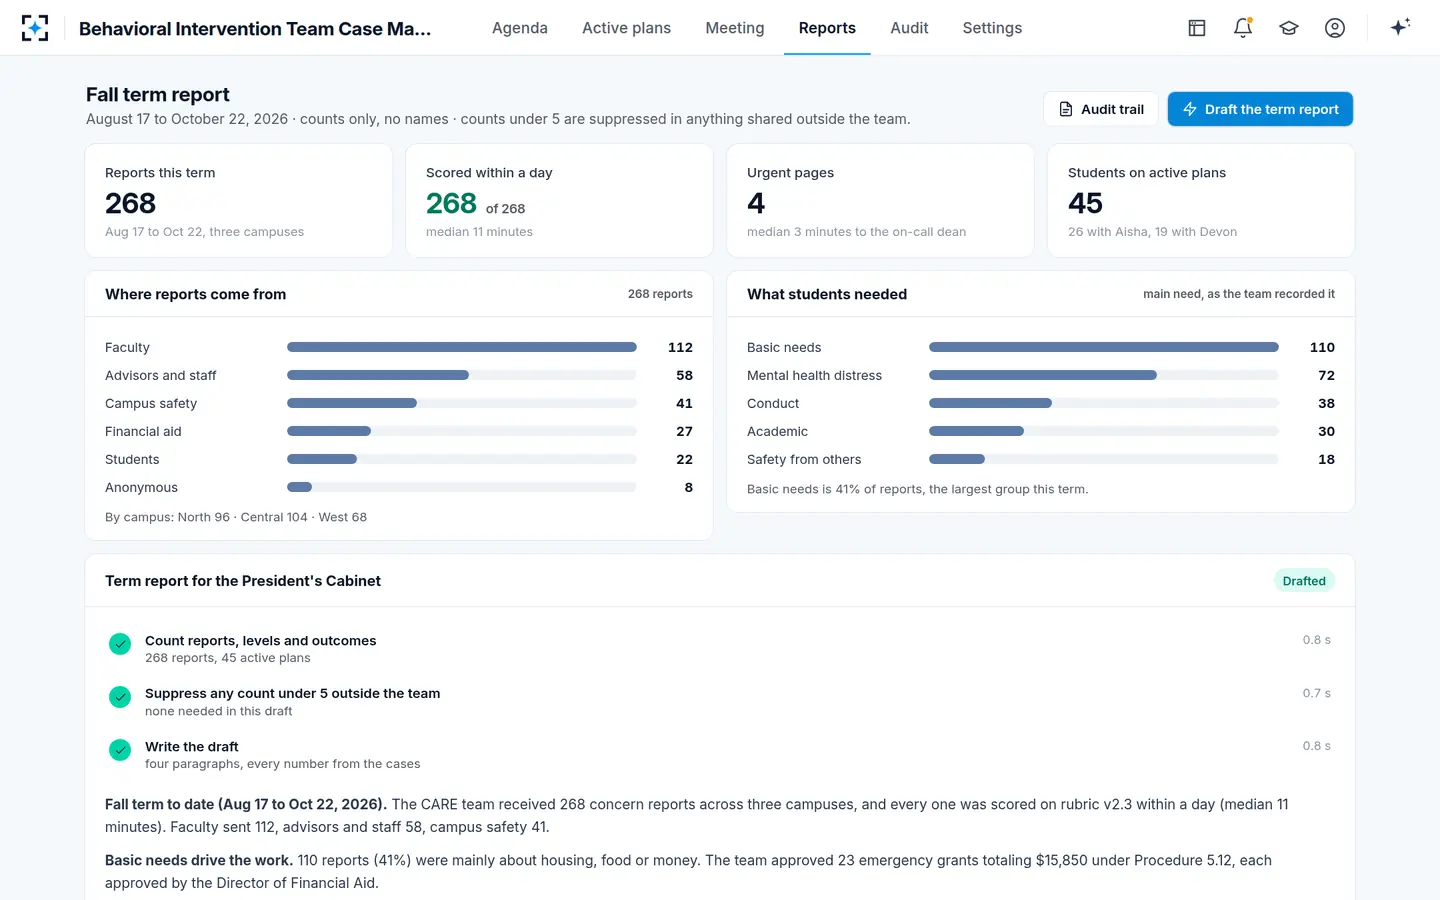Open the AI sparkle assistant icon
1440x900 pixels.
pos(1400,27)
